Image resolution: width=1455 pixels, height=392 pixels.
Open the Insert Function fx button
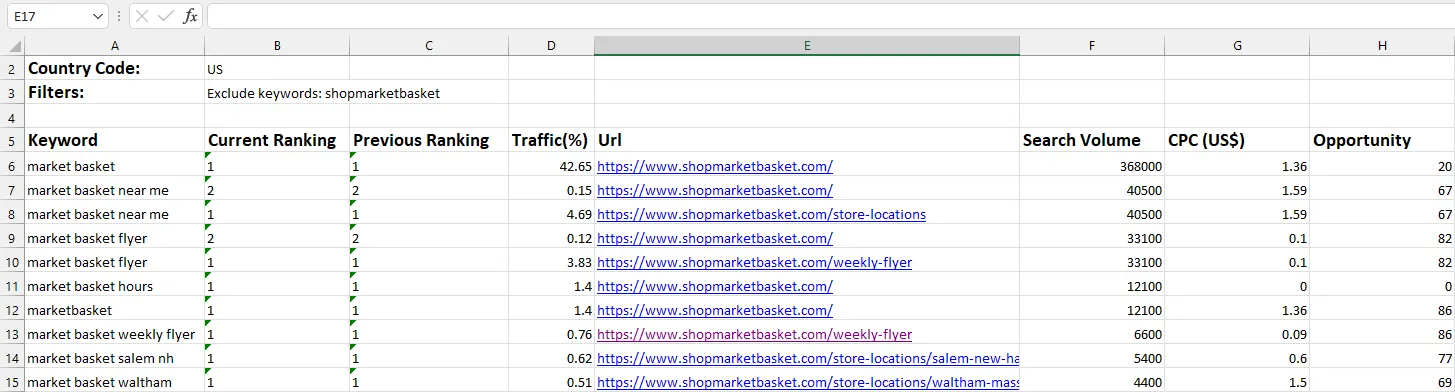[190, 17]
